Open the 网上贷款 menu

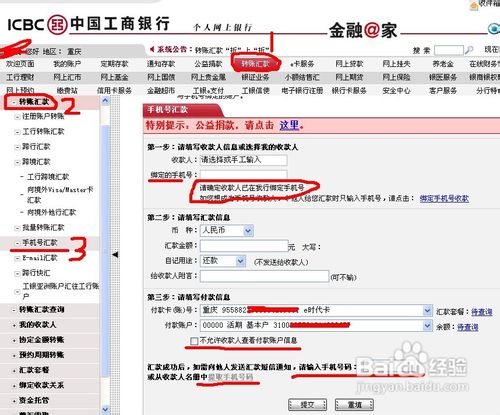pos(349,64)
